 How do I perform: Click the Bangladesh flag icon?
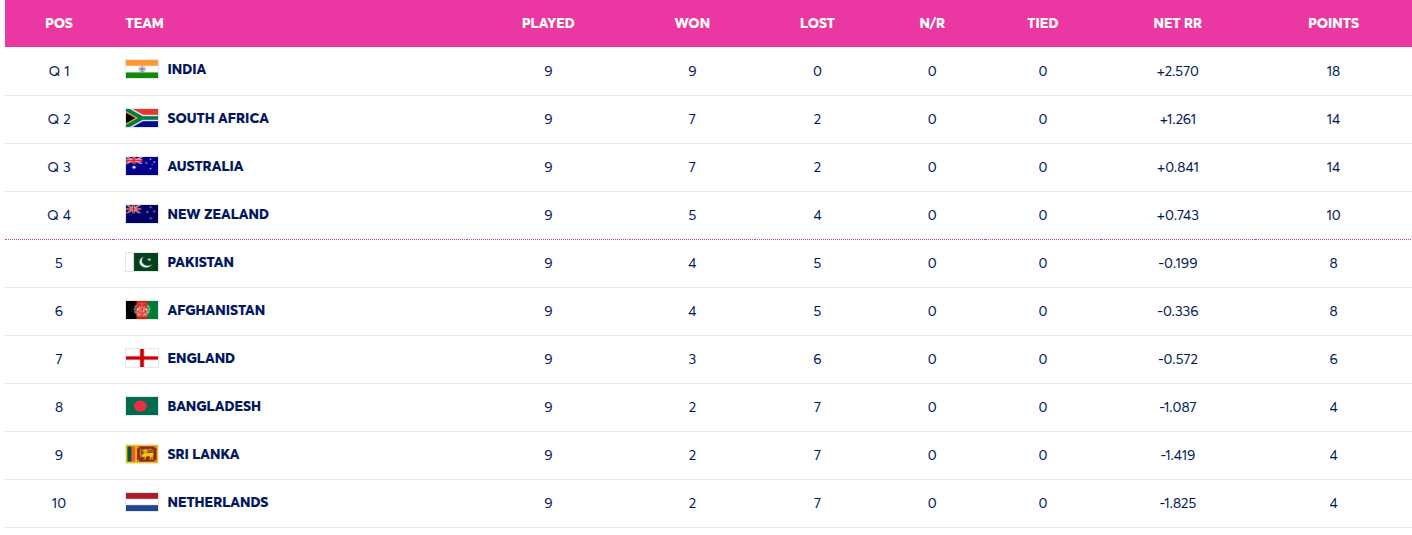(141, 406)
